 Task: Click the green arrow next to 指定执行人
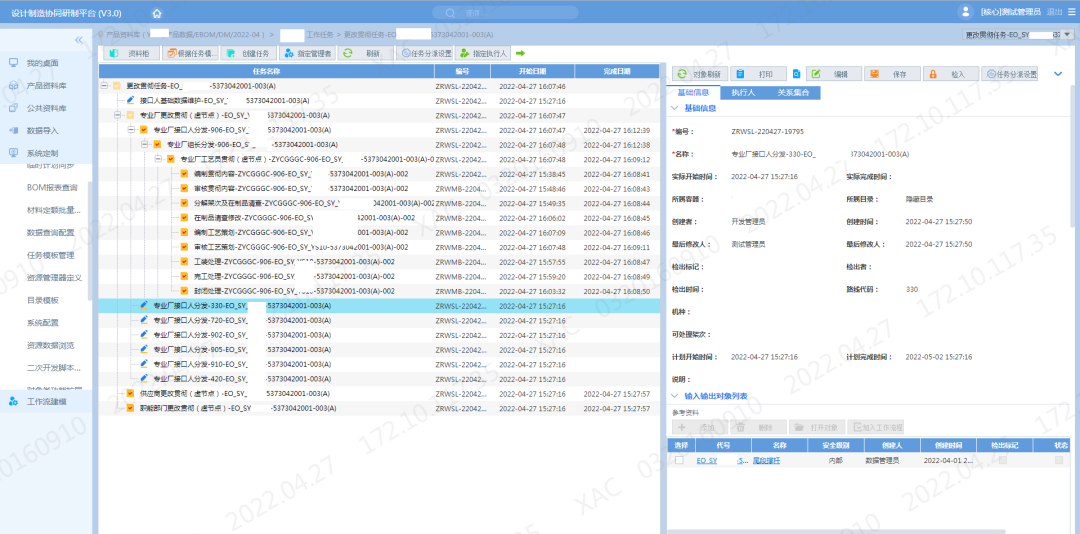click(x=520, y=53)
